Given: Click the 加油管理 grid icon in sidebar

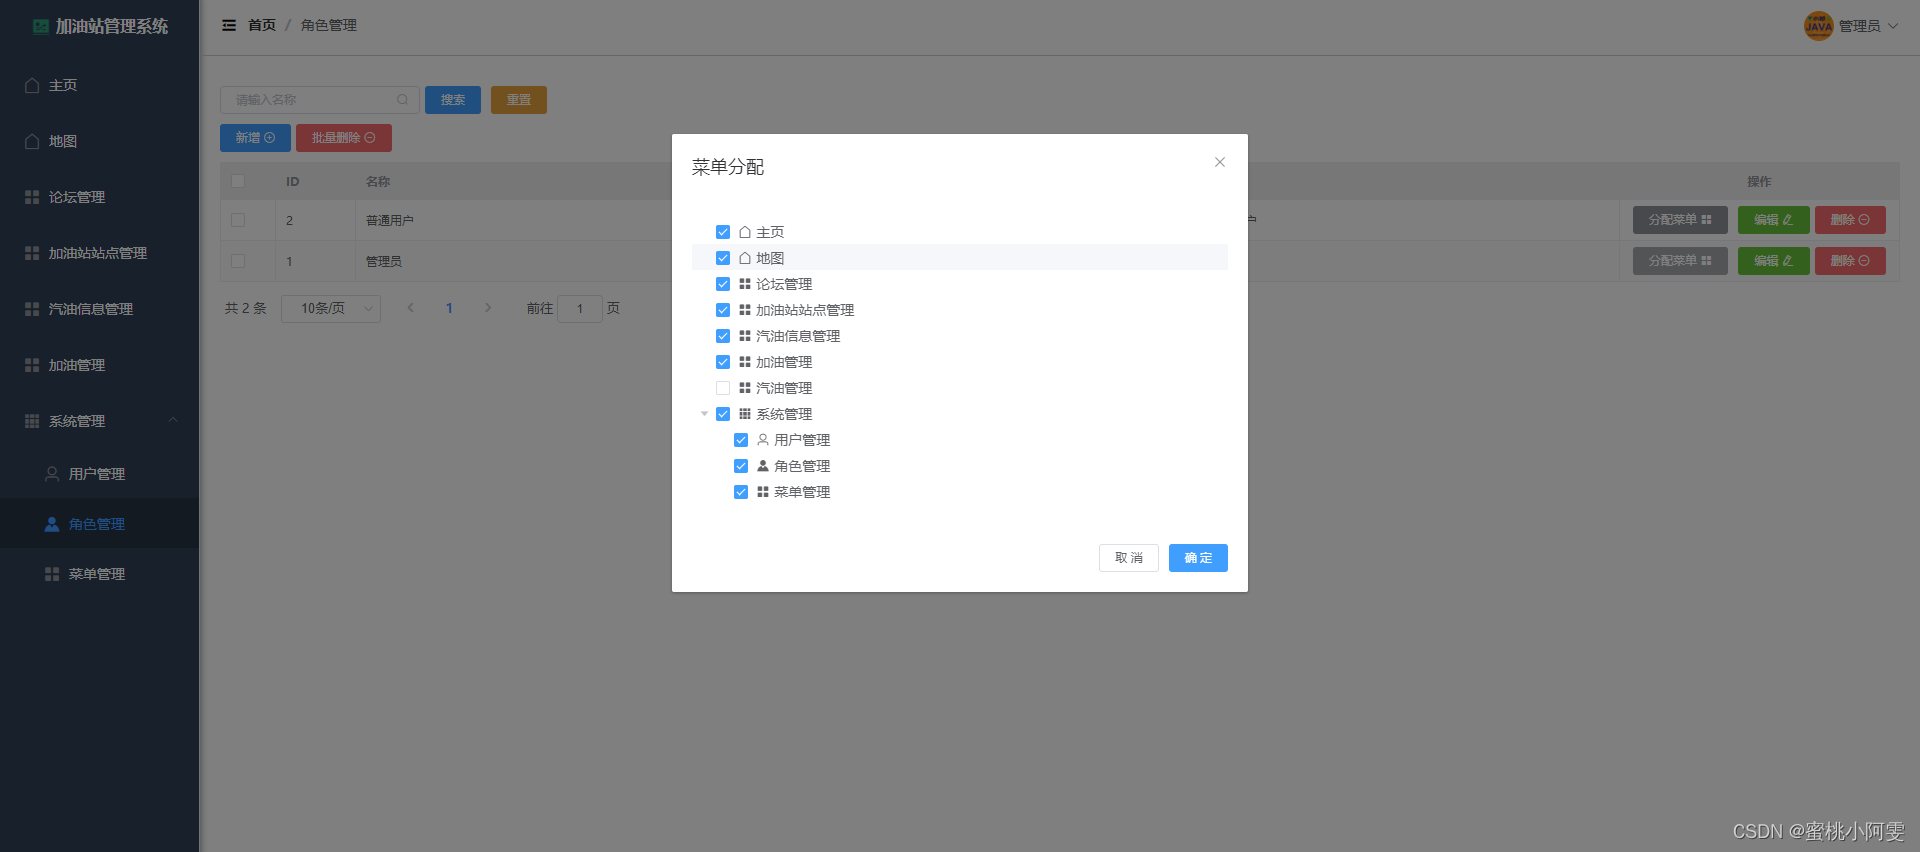Looking at the screenshot, I should 32,365.
